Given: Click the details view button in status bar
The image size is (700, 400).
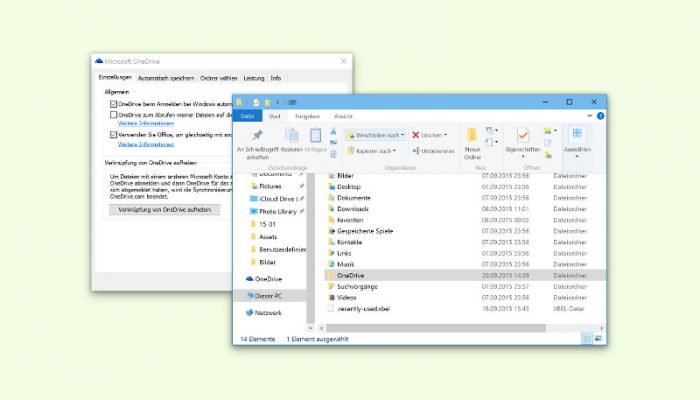Looking at the screenshot, I should (x=587, y=339).
